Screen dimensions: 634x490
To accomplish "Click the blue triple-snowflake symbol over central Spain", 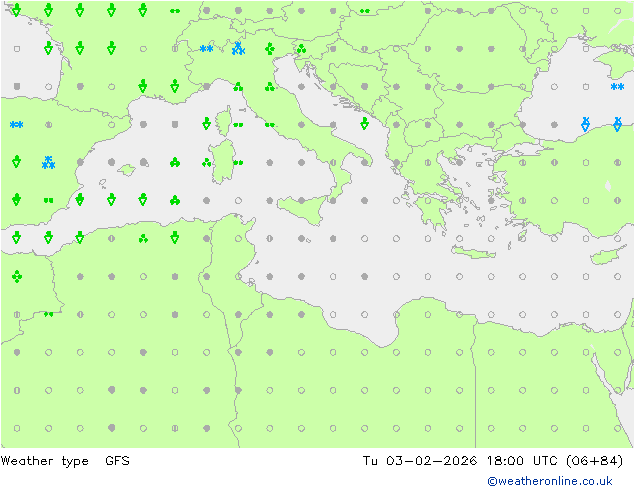I will click(x=48, y=163).
